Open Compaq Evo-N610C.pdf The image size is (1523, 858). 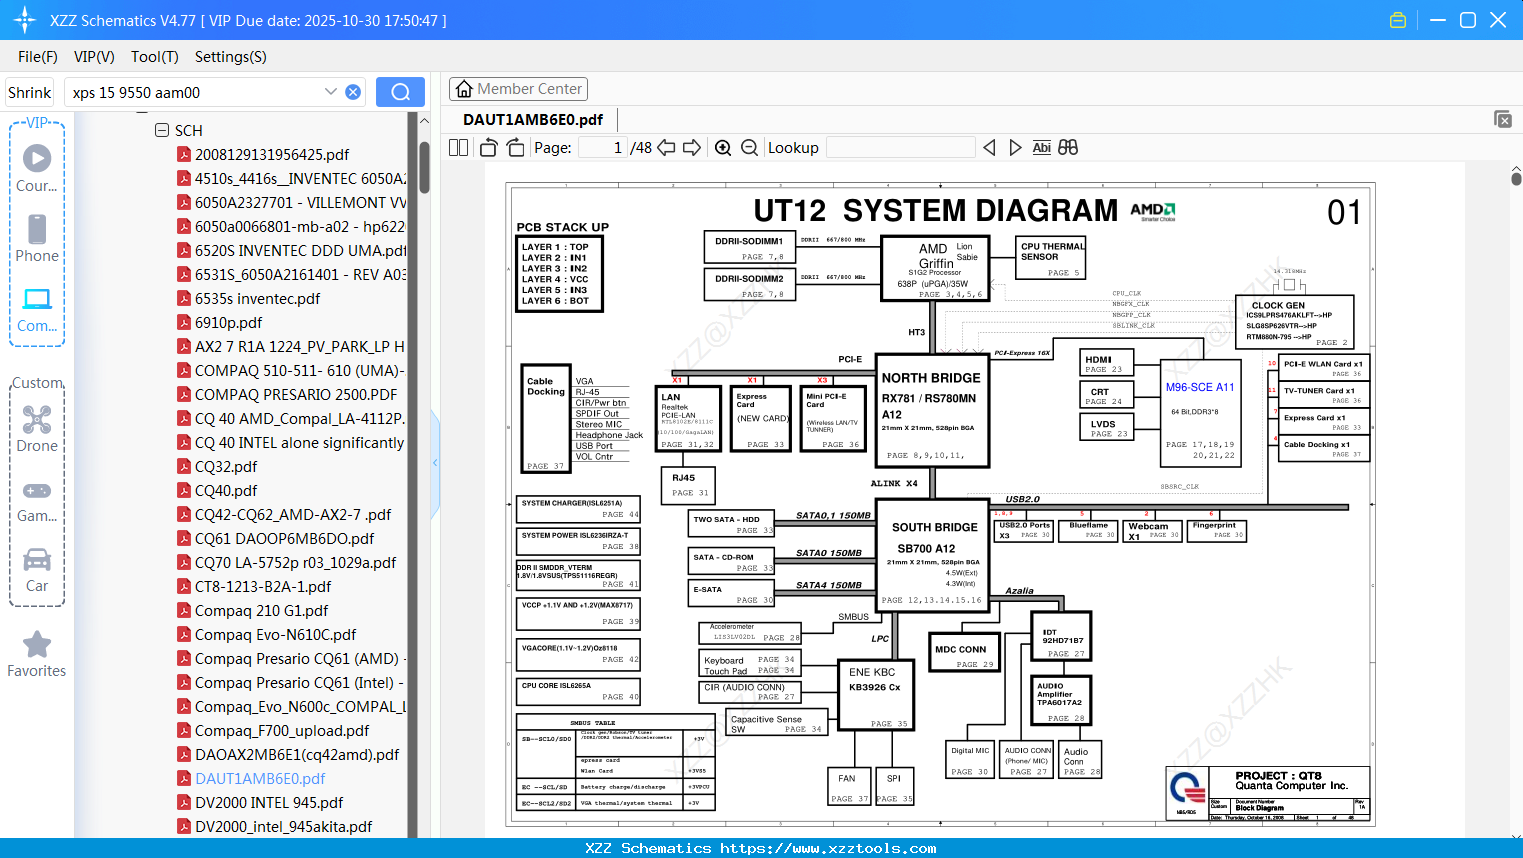tap(275, 635)
